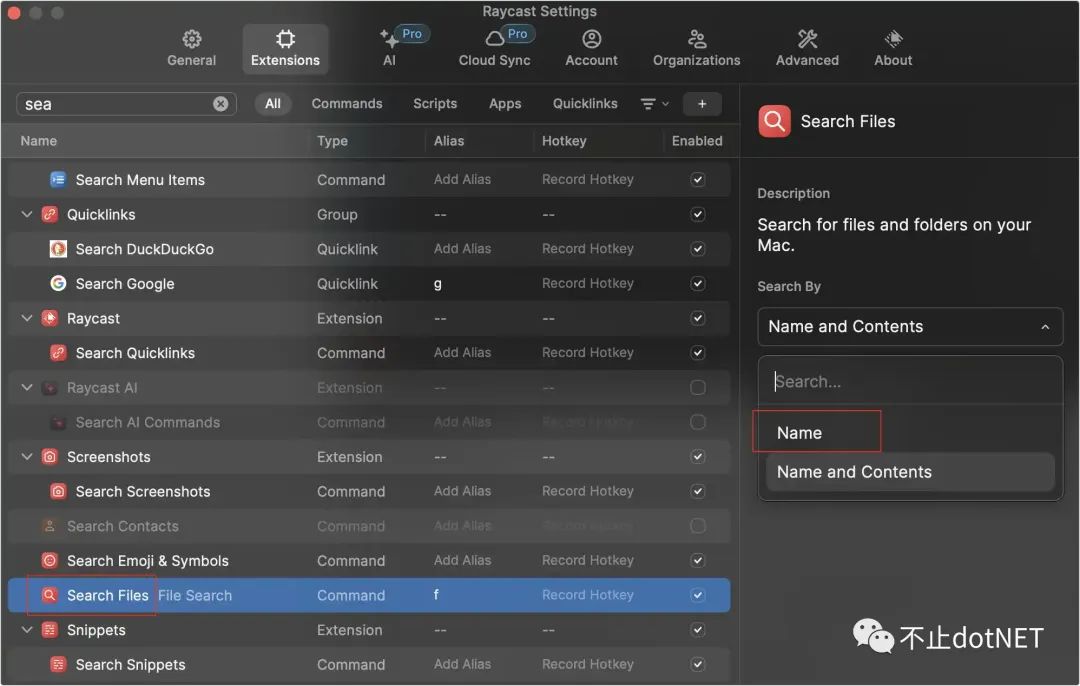Click the Search Files row icon
Image resolution: width=1080 pixels, height=686 pixels.
click(x=50, y=595)
